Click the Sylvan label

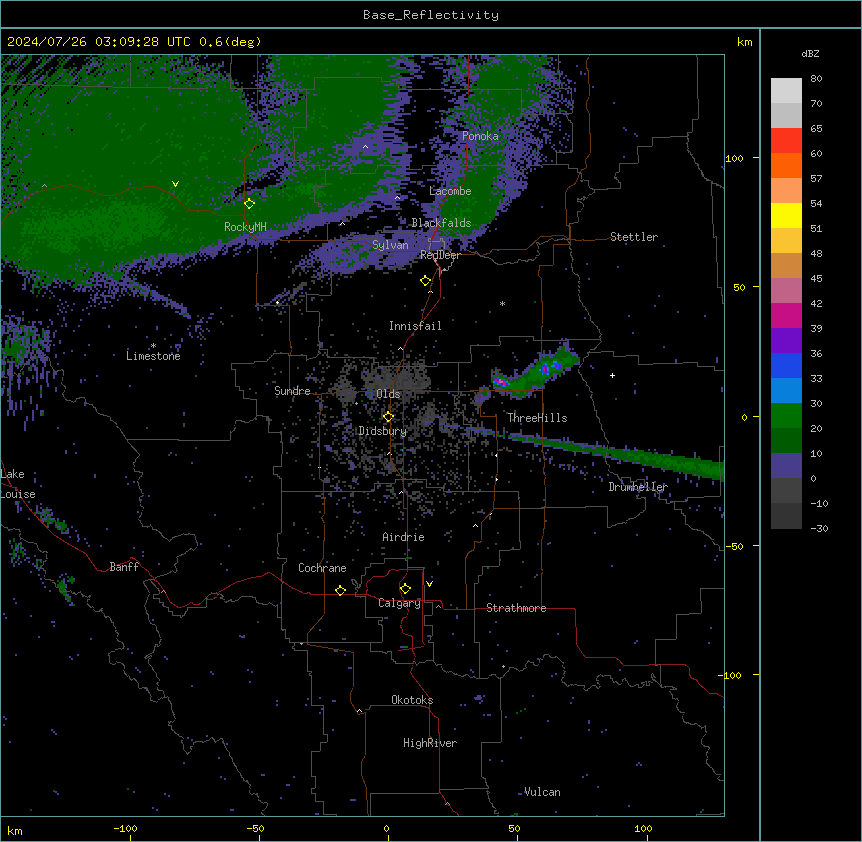pos(390,245)
